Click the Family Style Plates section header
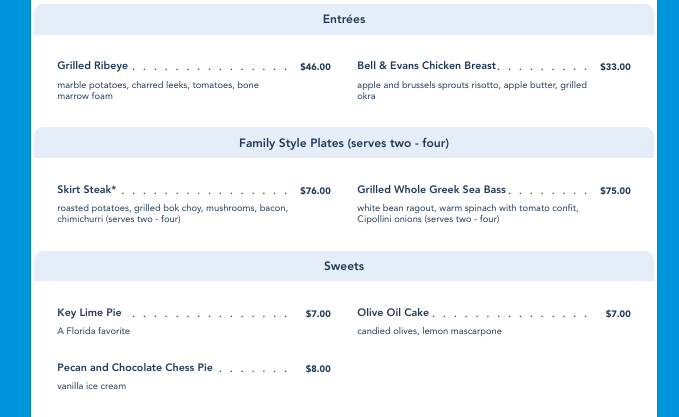 pyautogui.click(x=343, y=143)
